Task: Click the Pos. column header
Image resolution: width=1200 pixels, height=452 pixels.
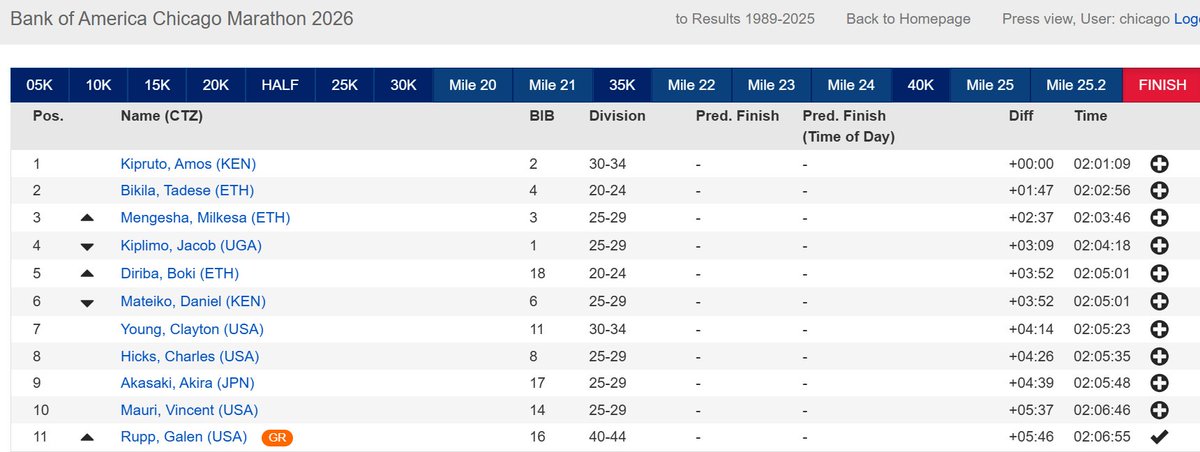Action: (48, 116)
